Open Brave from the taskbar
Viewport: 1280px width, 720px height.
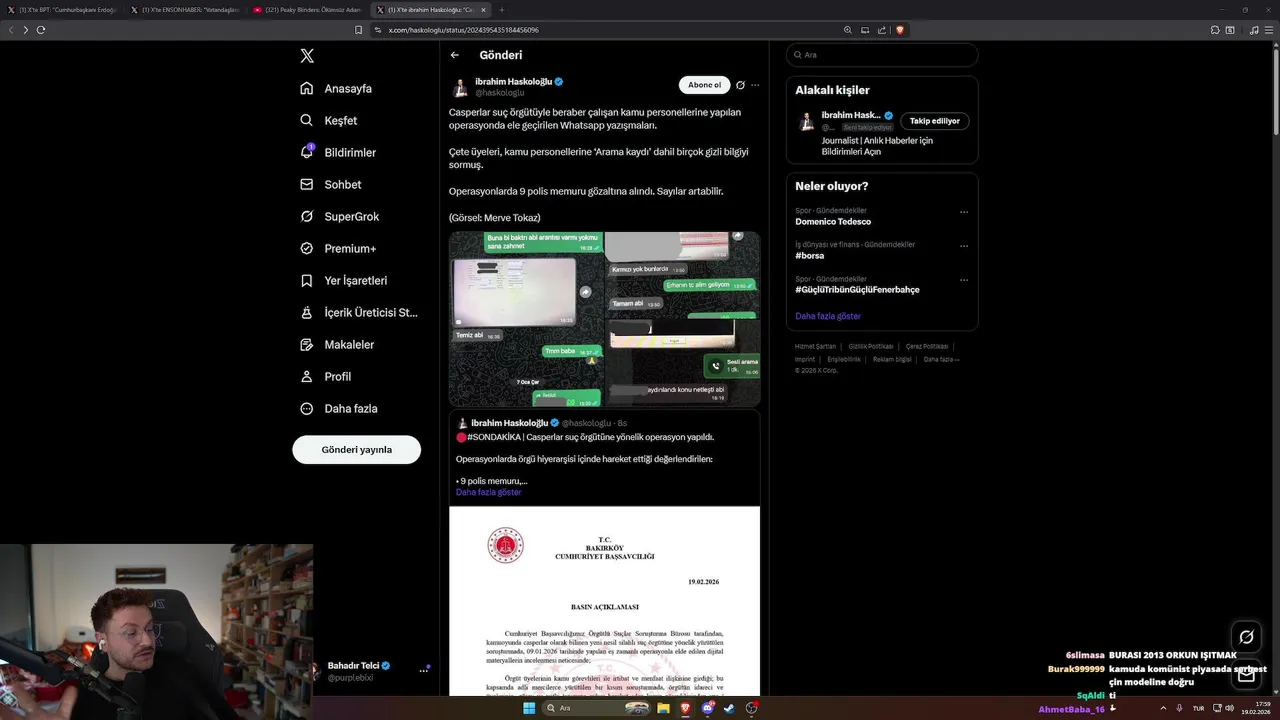(686, 708)
